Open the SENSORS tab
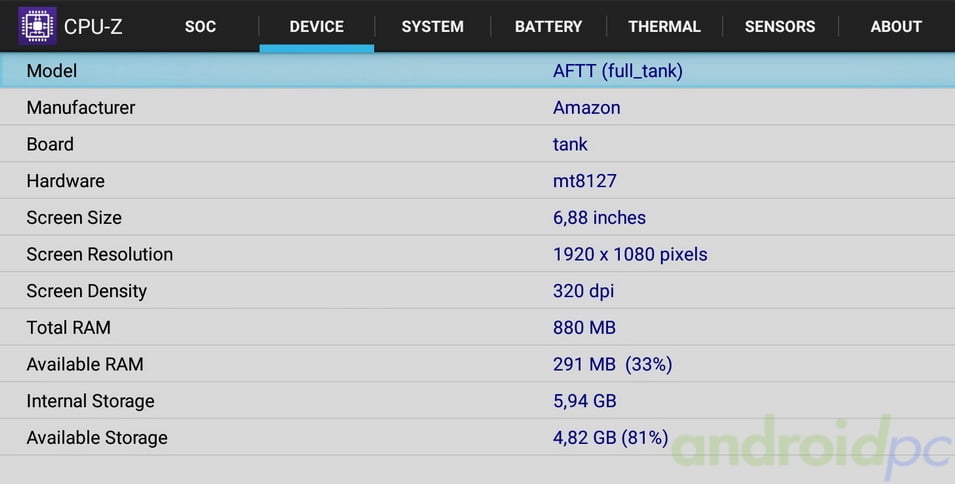The width and height of the screenshot is (955, 484). 780,27
